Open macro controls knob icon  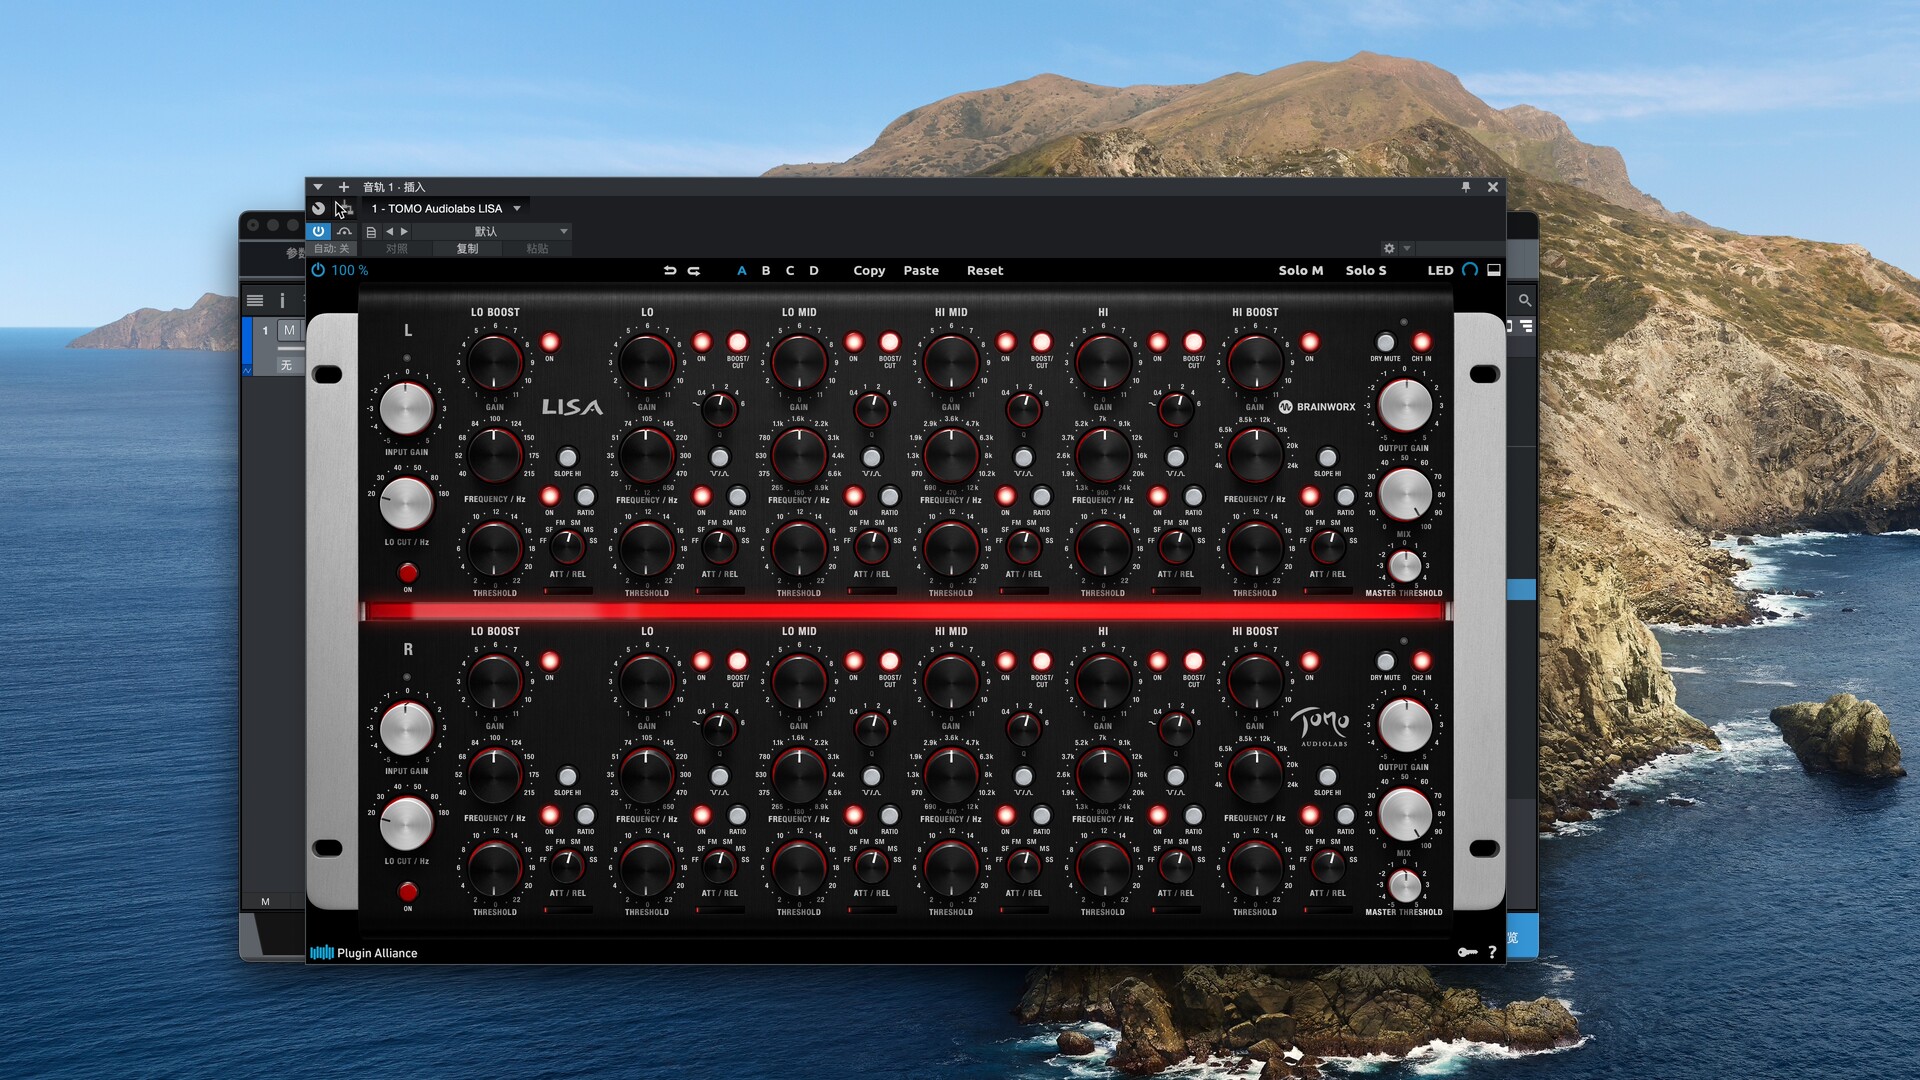point(318,208)
